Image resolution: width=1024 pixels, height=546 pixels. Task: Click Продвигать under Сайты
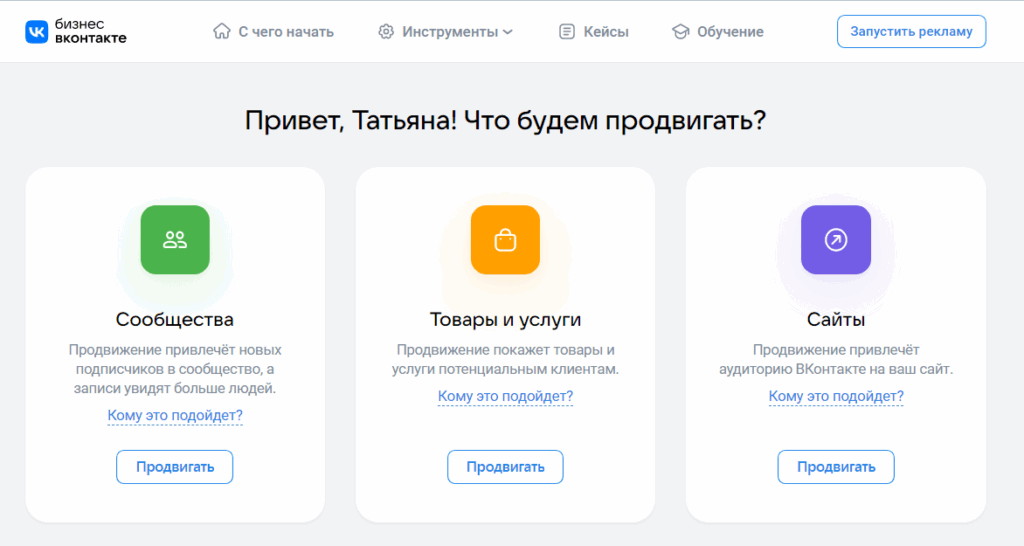point(835,467)
